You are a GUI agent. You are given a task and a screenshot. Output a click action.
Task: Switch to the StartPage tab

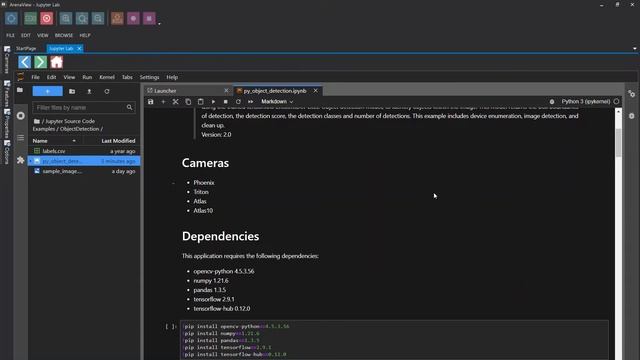coord(26,49)
